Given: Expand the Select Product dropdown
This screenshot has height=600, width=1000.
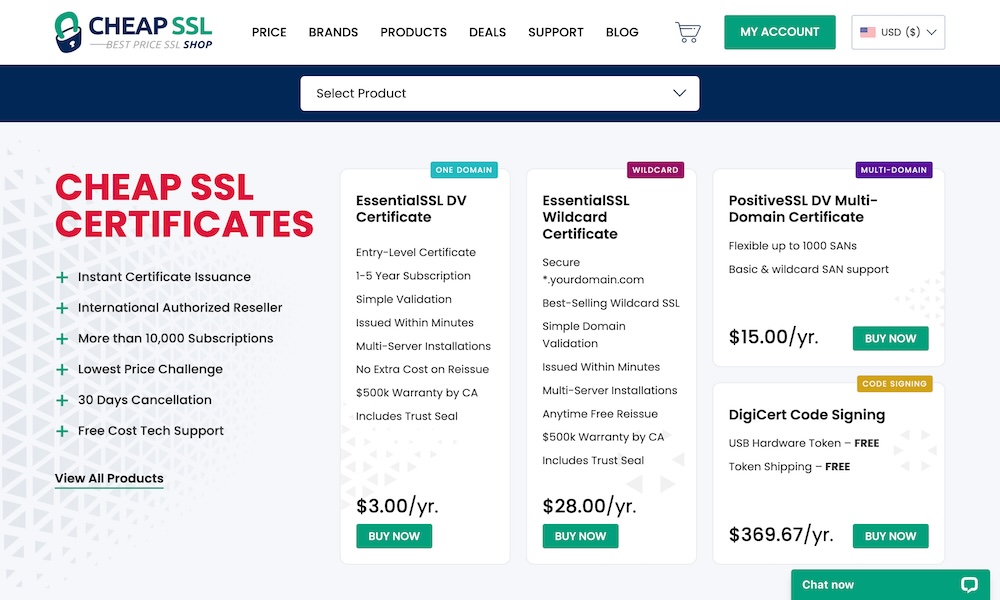Looking at the screenshot, I should (x=500, y=93).
